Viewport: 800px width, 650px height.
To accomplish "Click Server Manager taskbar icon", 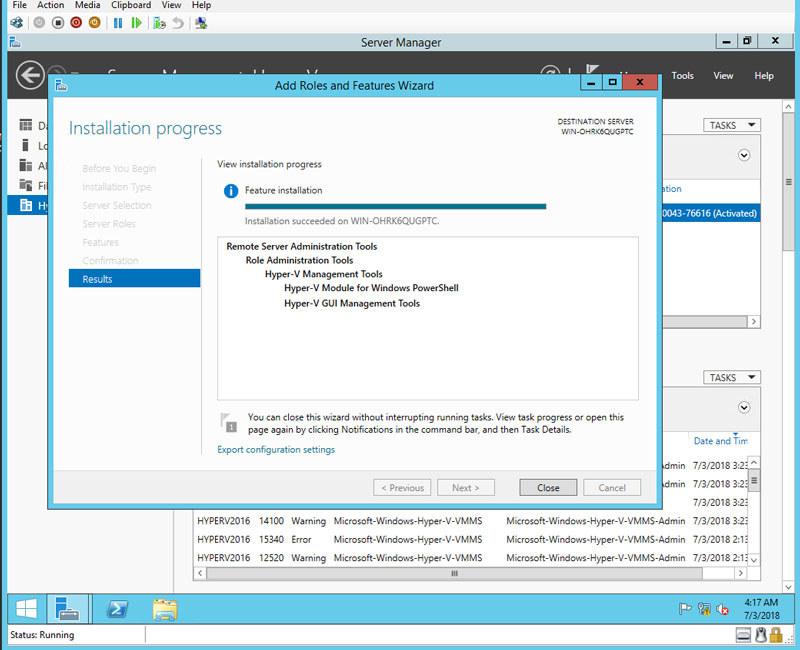I will click(x=68, y=609).
